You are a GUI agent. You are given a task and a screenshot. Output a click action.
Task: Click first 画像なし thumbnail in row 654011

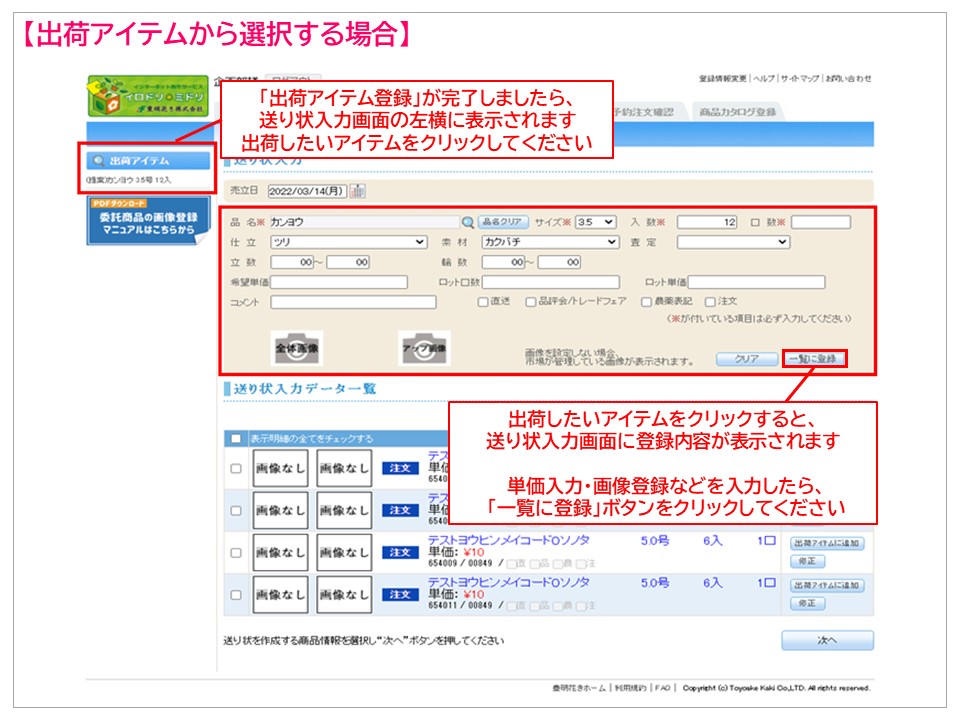pyautogui.click(x=280, y=595)
